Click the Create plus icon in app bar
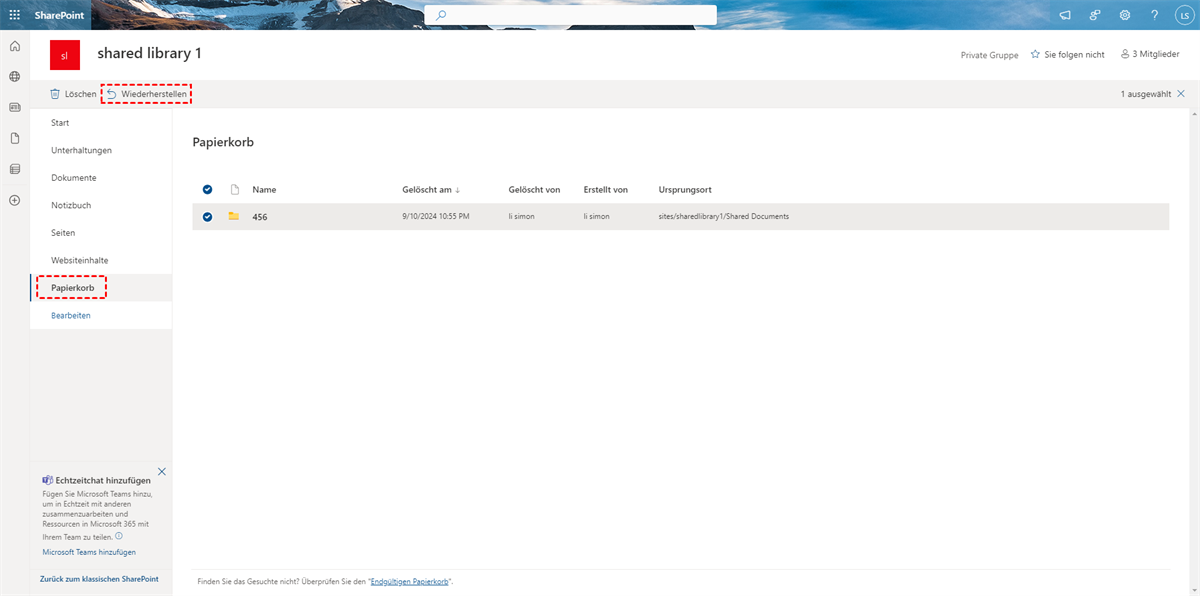Viewport: 1200px width, 596px height. (14, 200)
